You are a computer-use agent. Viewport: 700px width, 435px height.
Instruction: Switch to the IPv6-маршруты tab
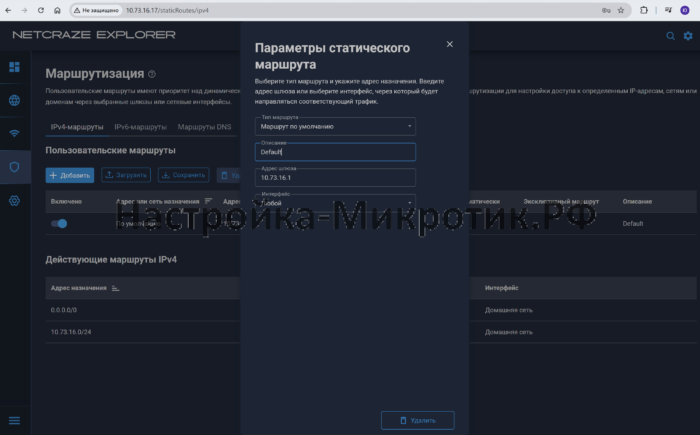[140, 127]
